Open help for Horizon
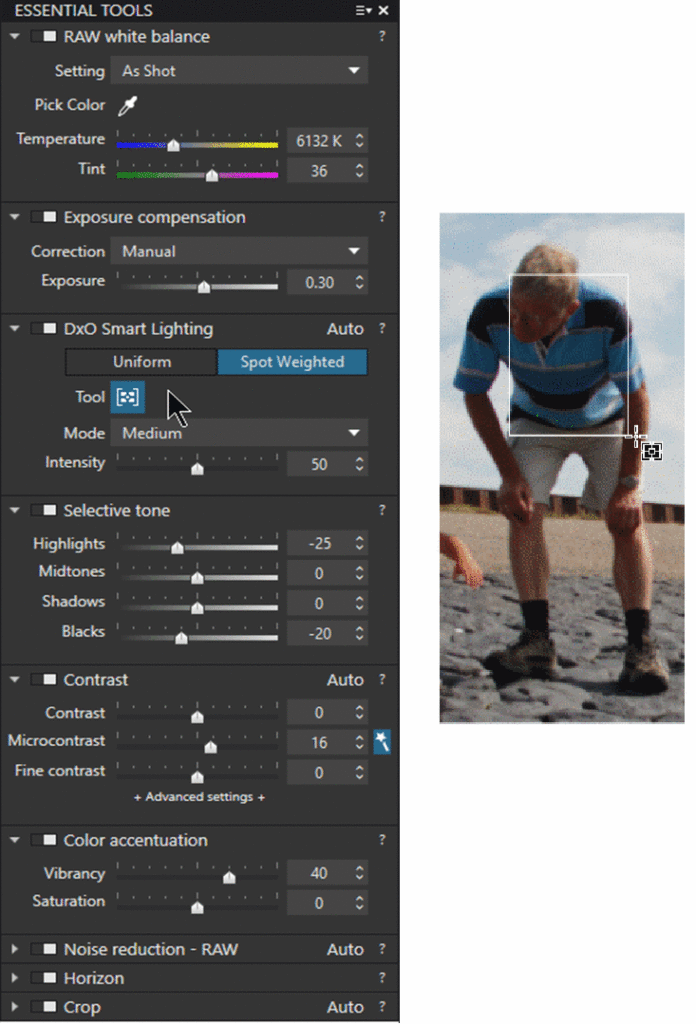 point(382,978)
